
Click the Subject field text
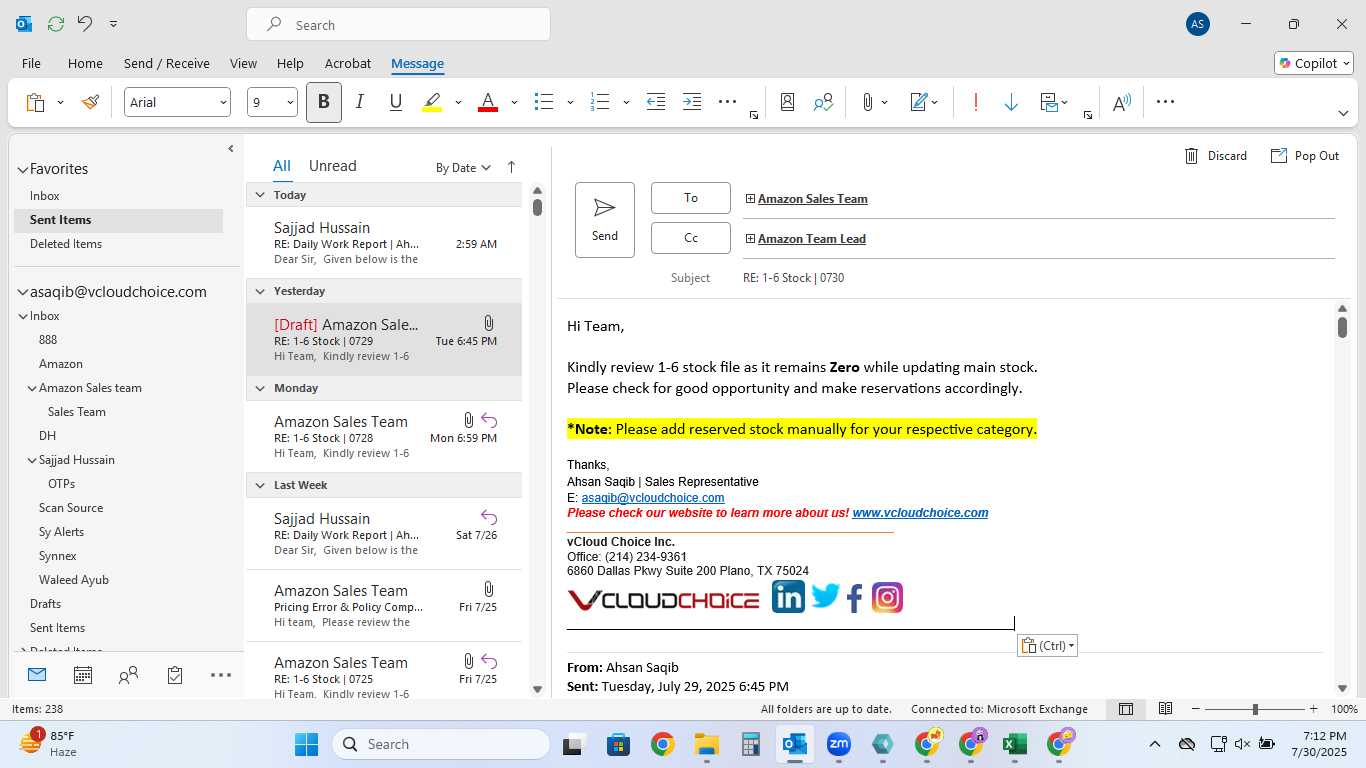point(793,278)
